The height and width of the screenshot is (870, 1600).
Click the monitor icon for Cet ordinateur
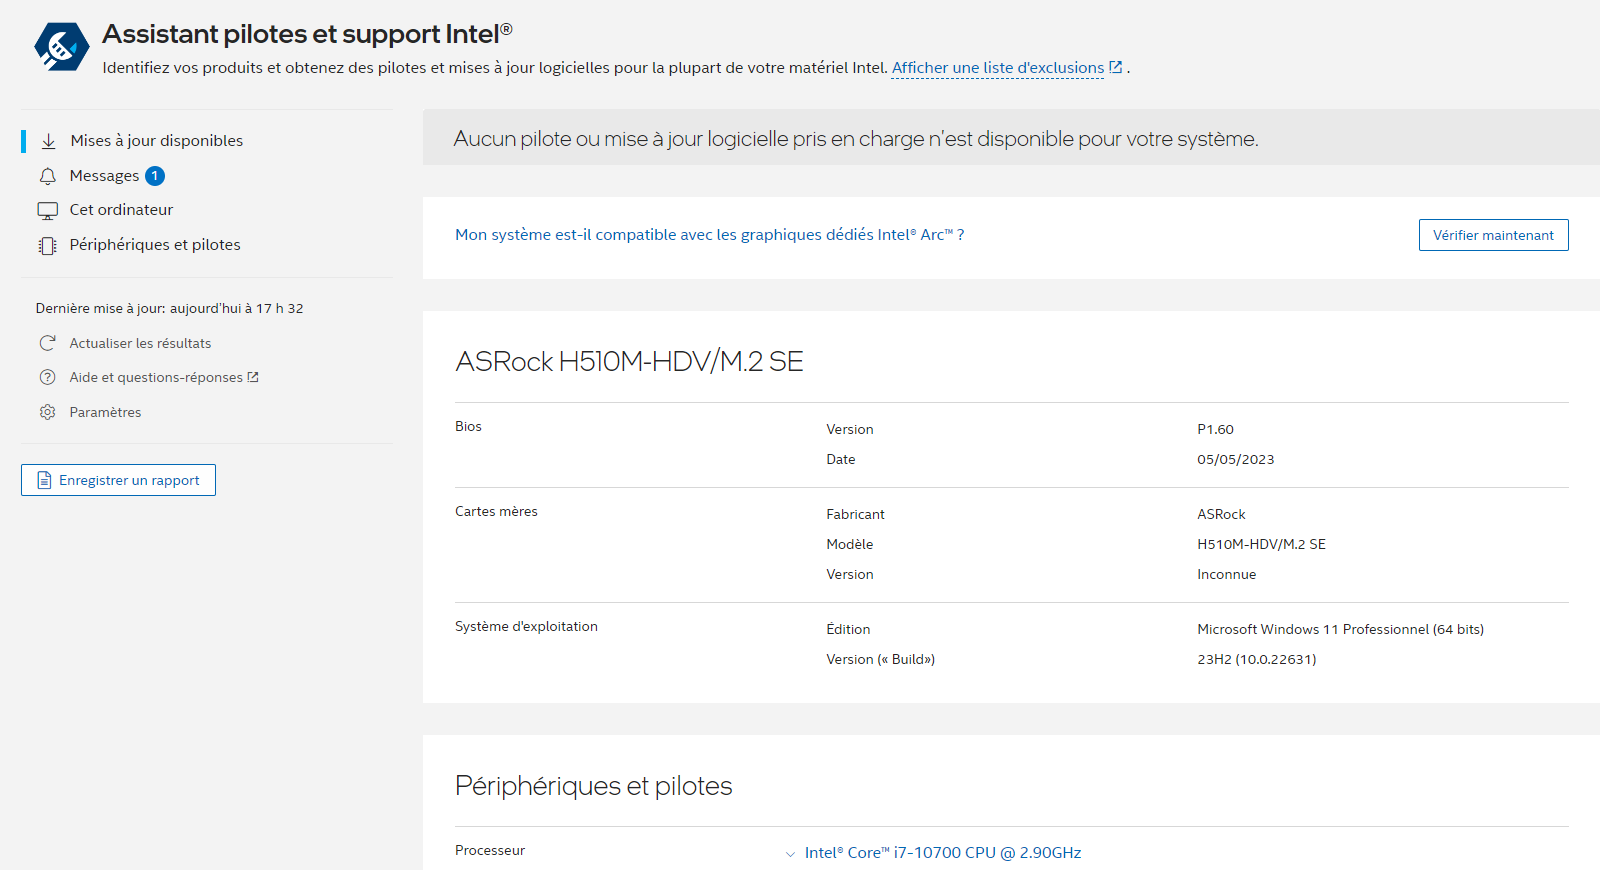48,211
